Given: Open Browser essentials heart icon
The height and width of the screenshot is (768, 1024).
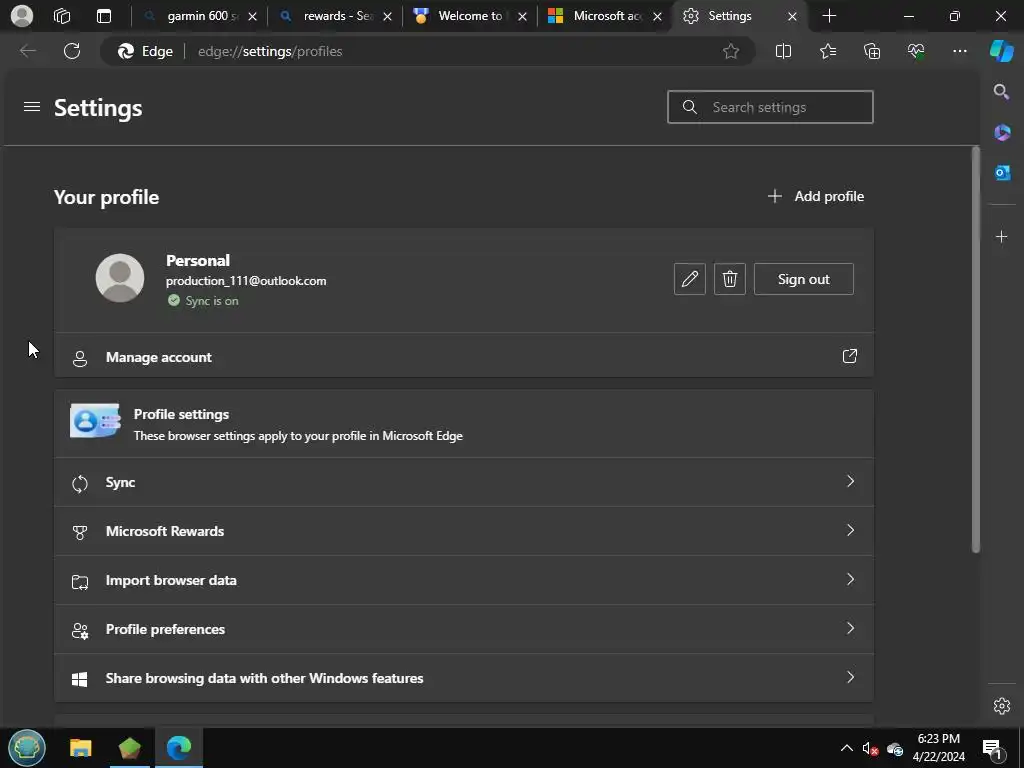Looking at the screenshot, I should pos(916,51).
